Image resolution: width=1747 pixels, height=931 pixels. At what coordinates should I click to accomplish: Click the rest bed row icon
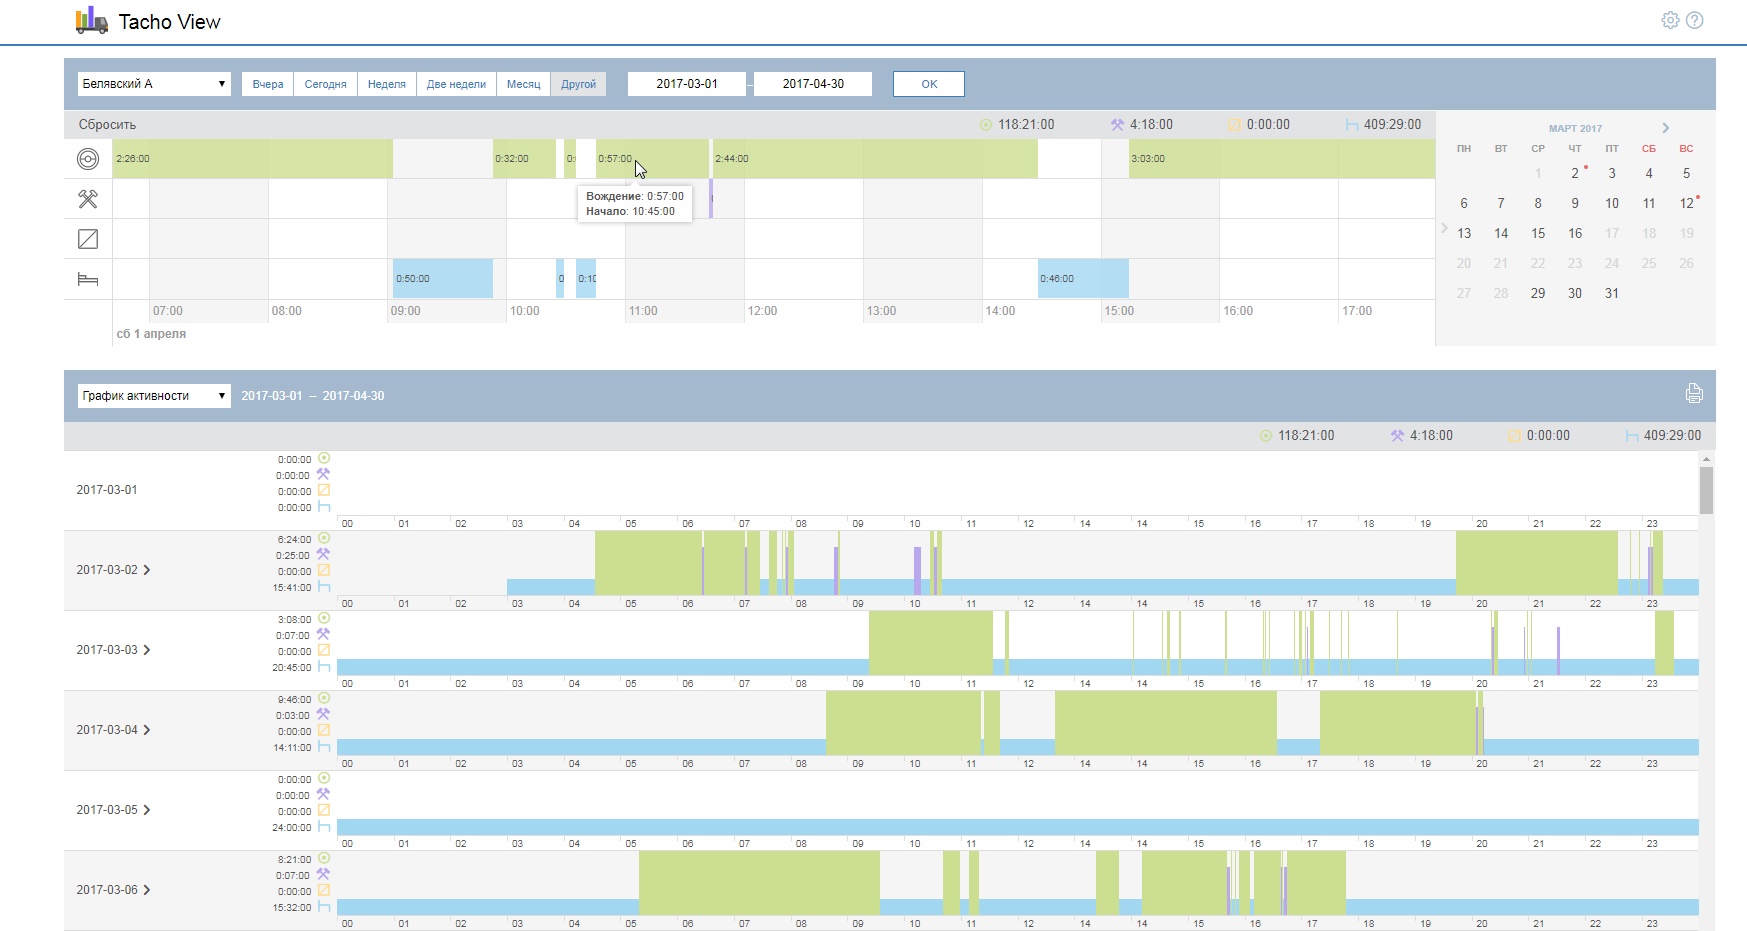click(88, 279)
